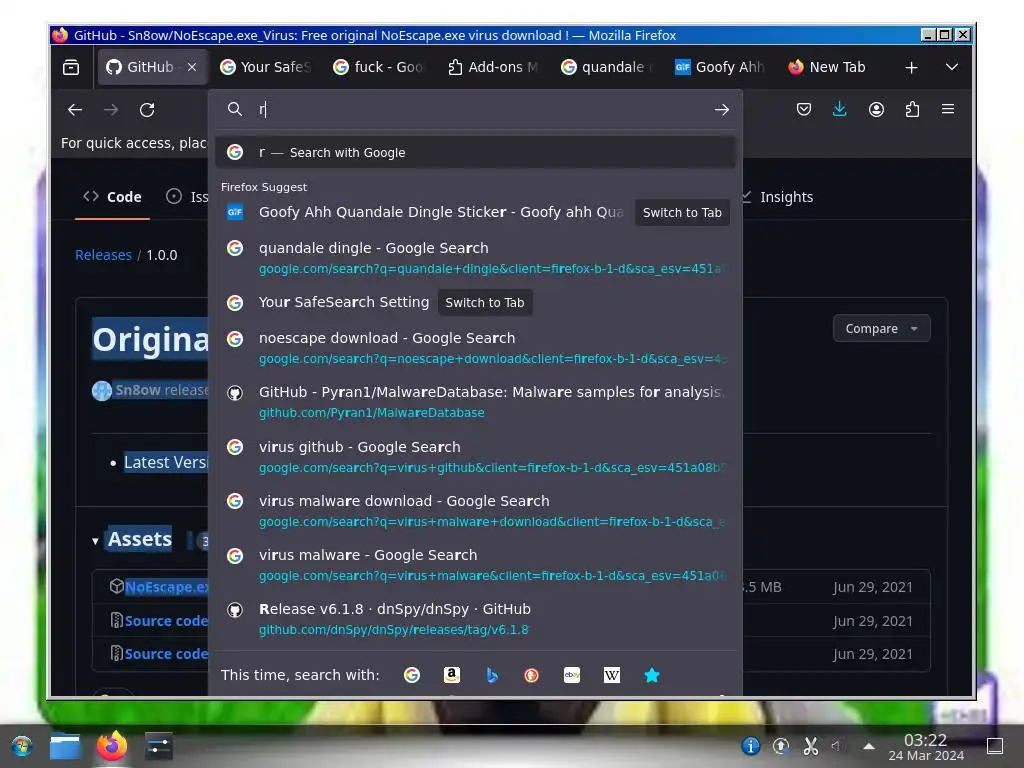Search this time with Amazon icon
This screenshot has width=1024, height=768.
pos(452,675)
